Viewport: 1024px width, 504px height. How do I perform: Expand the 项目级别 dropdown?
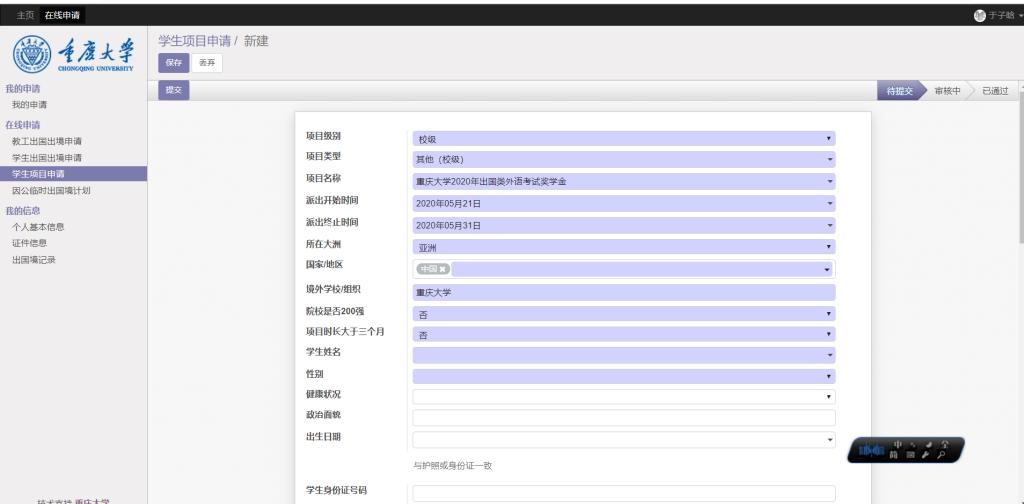pyautogui.click(x=623, y=139)
